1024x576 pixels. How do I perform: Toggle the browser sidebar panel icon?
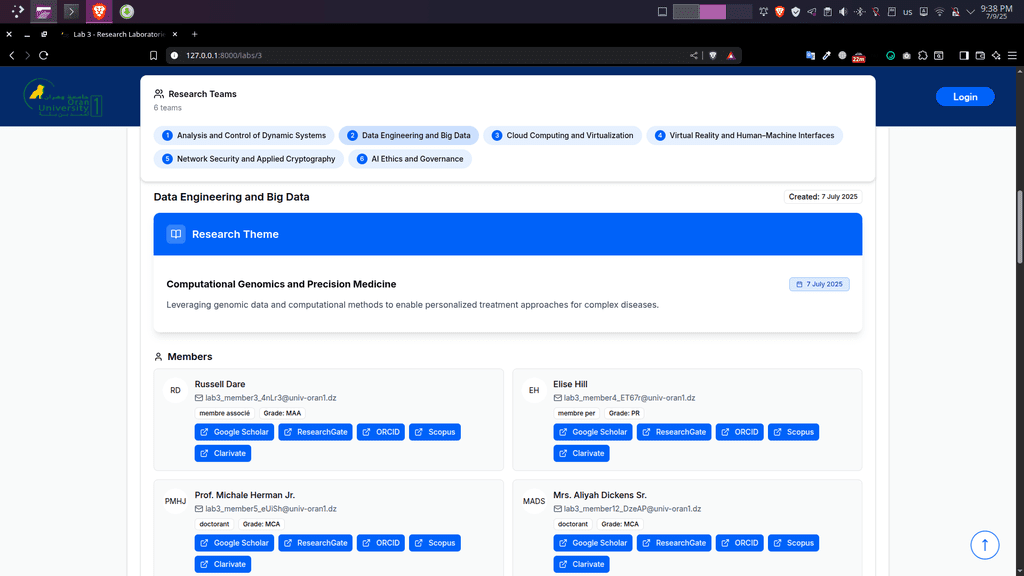coord(964,56)
